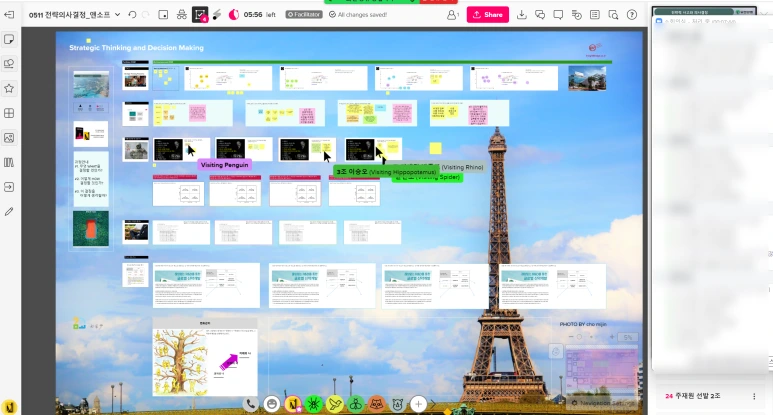Click the zoom slider handle
Image resolution: width=773 pixels, height=415 pixels.
pyautogui.click(x=579, y=337)
